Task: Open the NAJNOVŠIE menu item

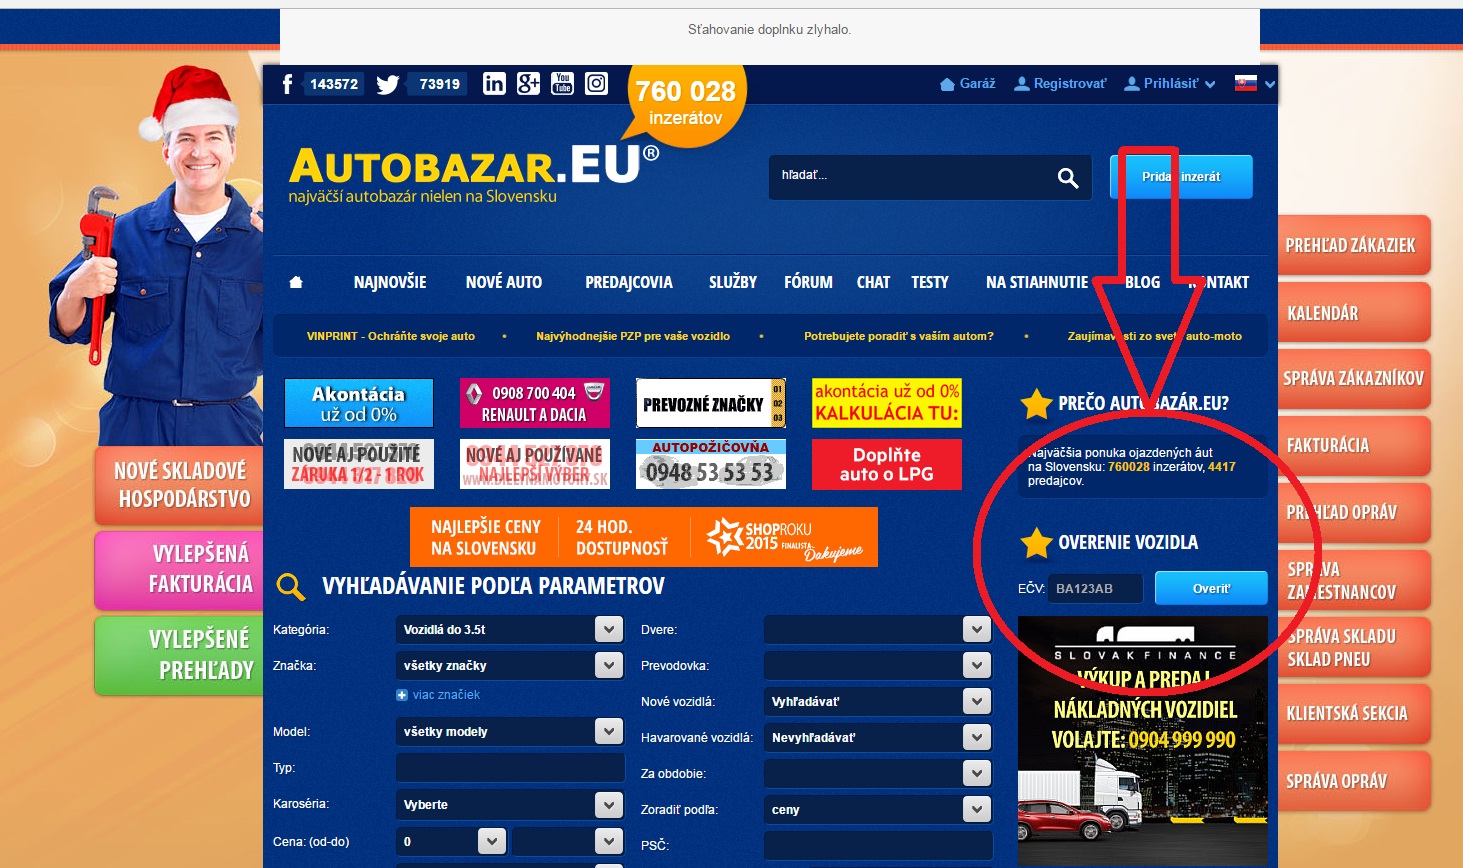Action: (x=390, y=282)
